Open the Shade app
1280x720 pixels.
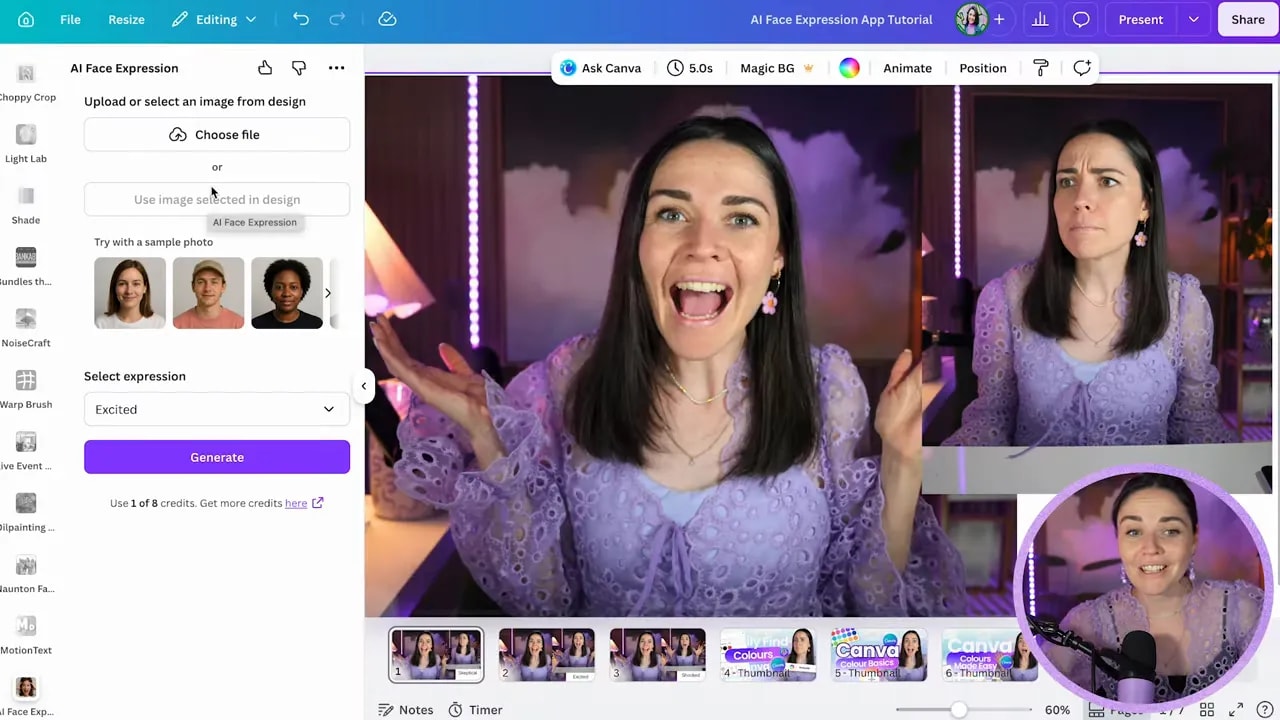(x=26, y=205)
